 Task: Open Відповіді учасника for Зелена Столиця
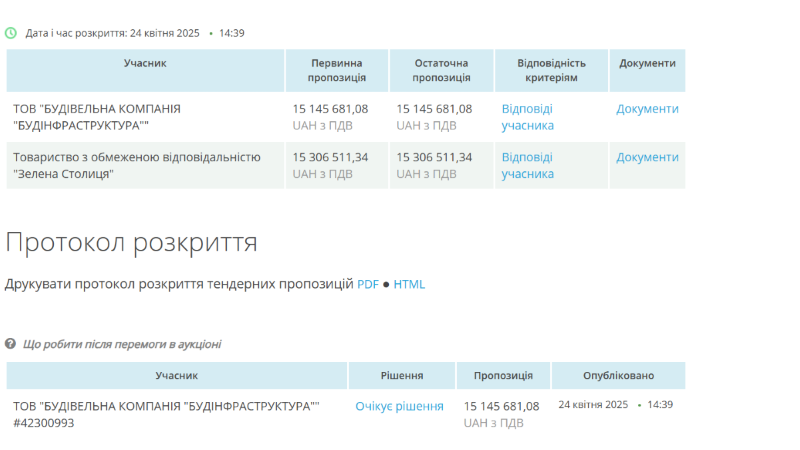click(527, 165)
